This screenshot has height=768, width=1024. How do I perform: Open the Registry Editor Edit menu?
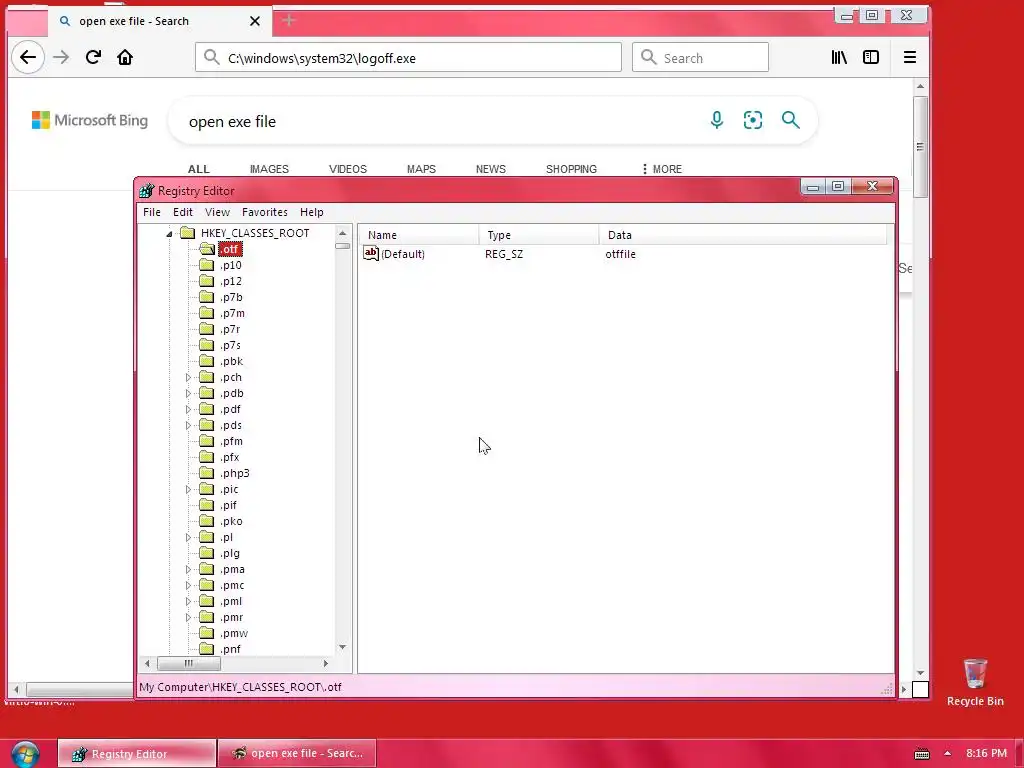[183, 212]
